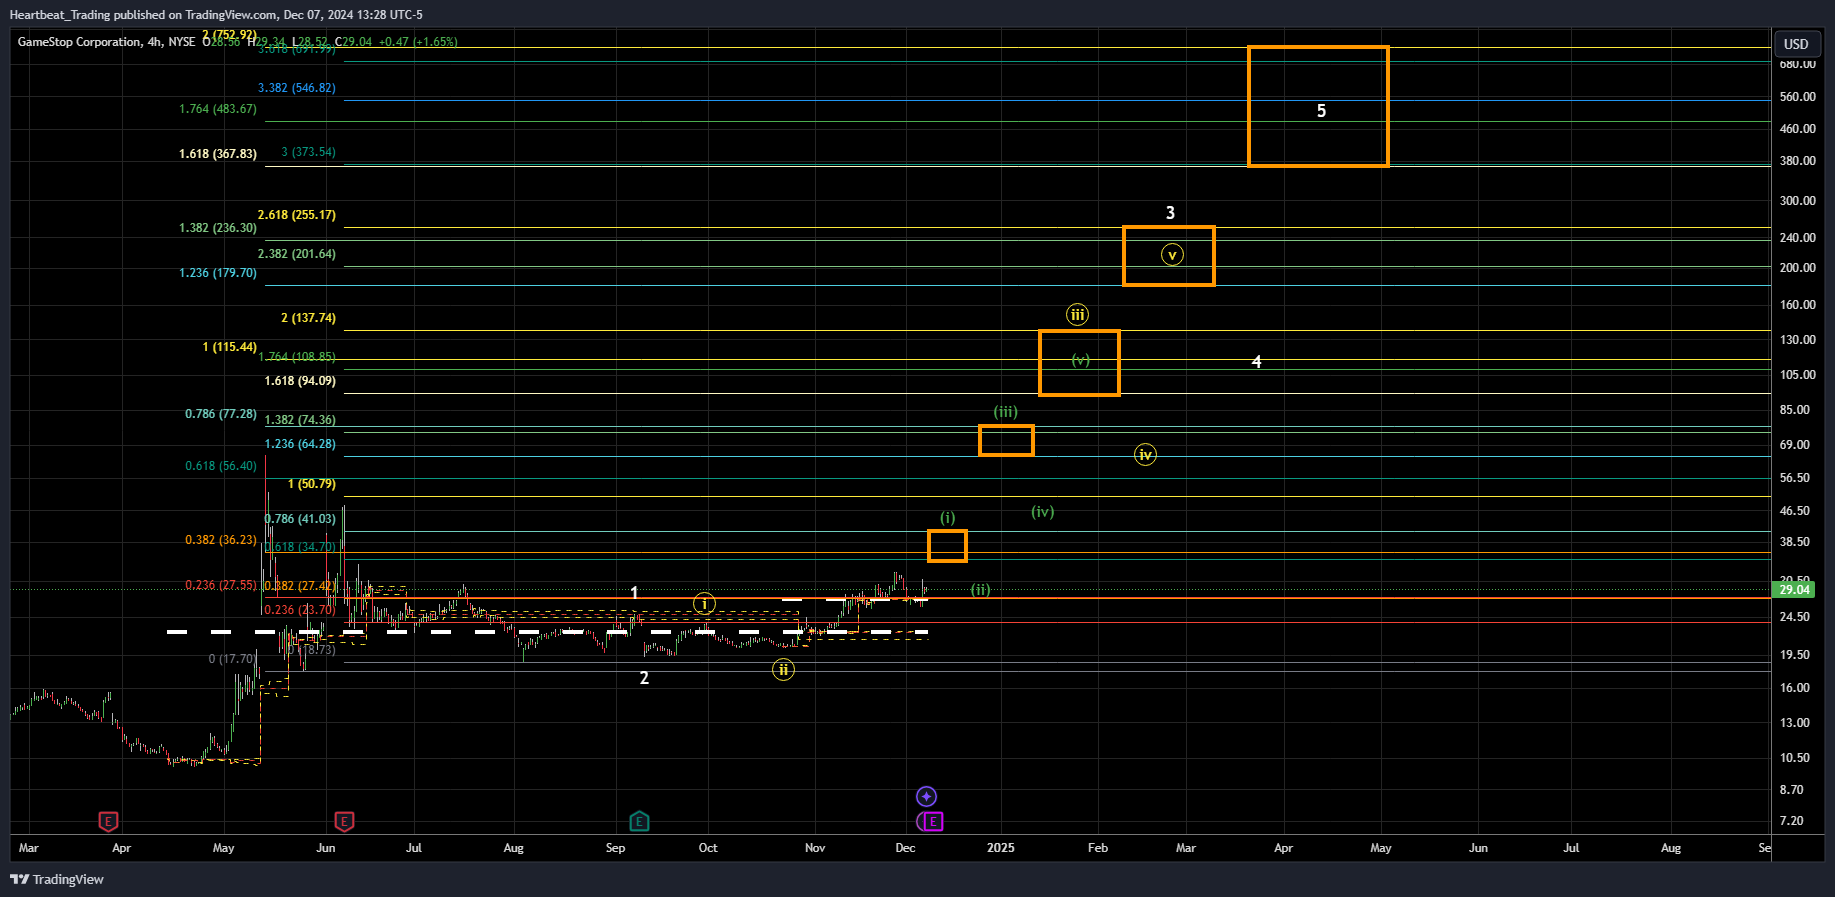
Task: Click the white wave label 3
Action: (1170, 213)
